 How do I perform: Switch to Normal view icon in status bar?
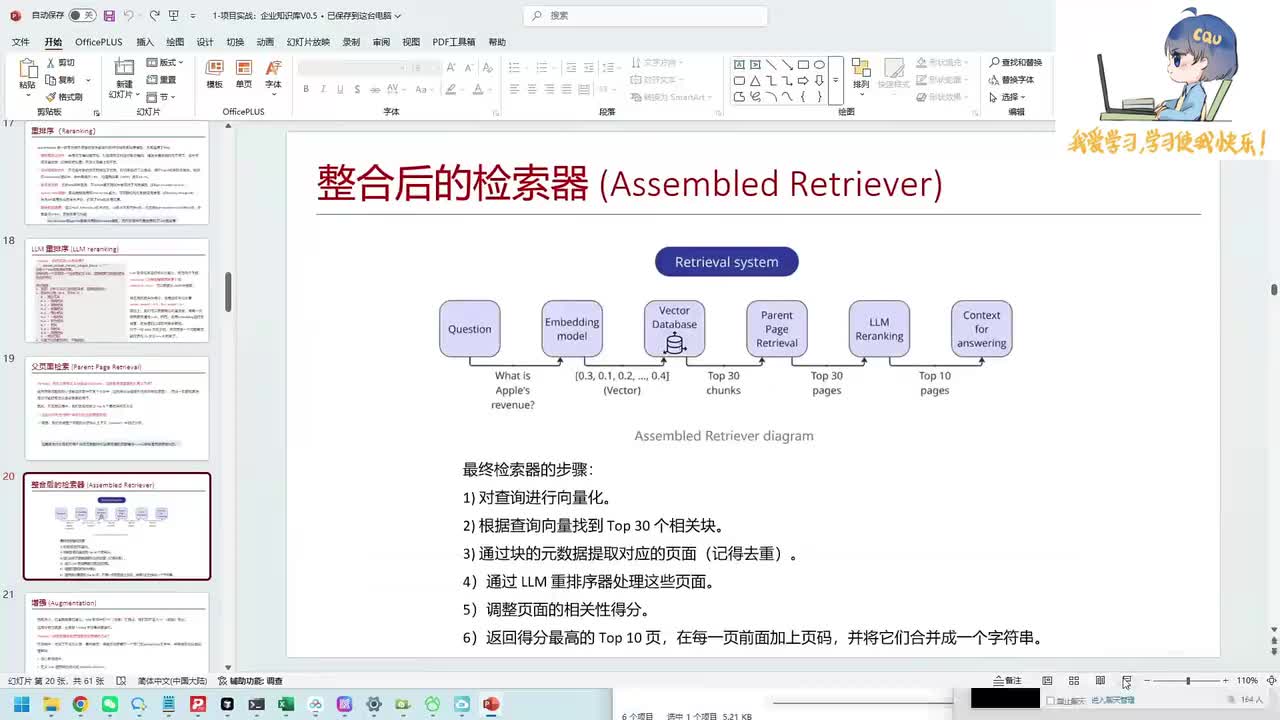(1047, 681)
